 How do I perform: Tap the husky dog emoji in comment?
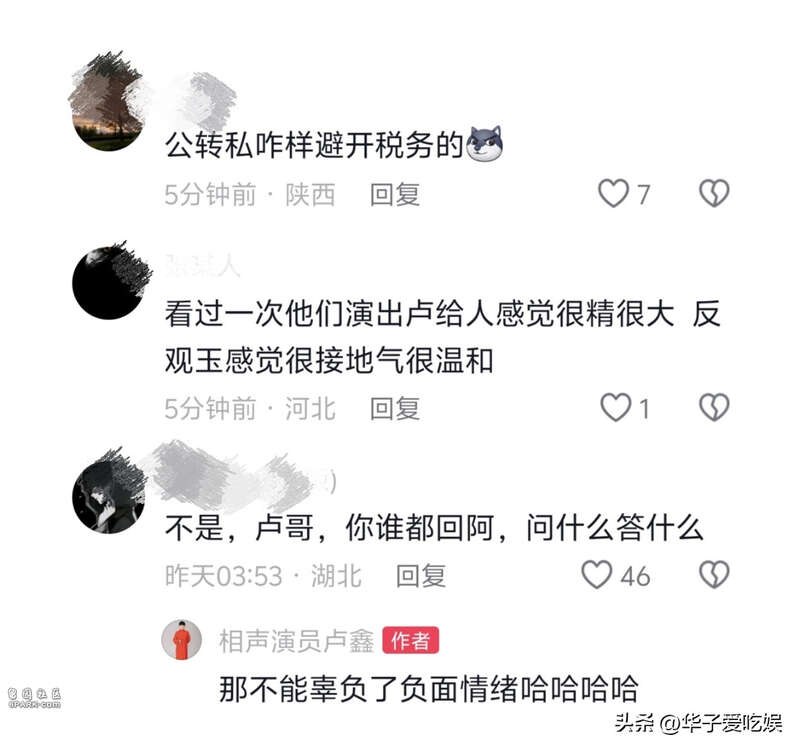coord(485,143)
